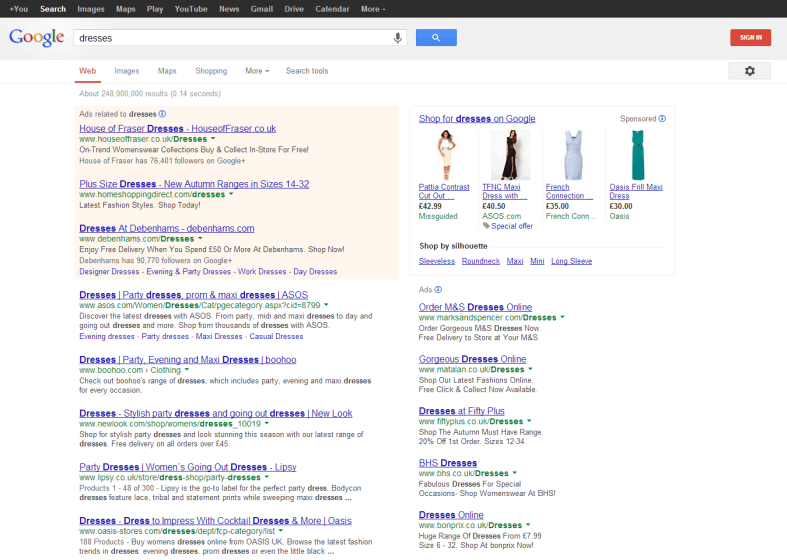Expand arrow beside matalan.co.uk/Dresses URL
This screenshot has width=787, height=560.
[x=530, y=369]
